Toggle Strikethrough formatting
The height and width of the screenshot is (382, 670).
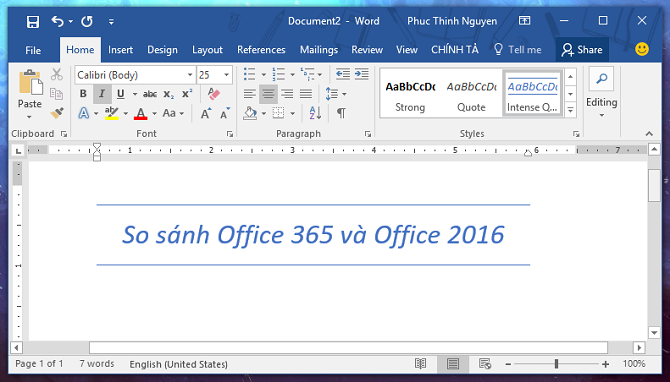pyautogui.click(x=150, y=94)
